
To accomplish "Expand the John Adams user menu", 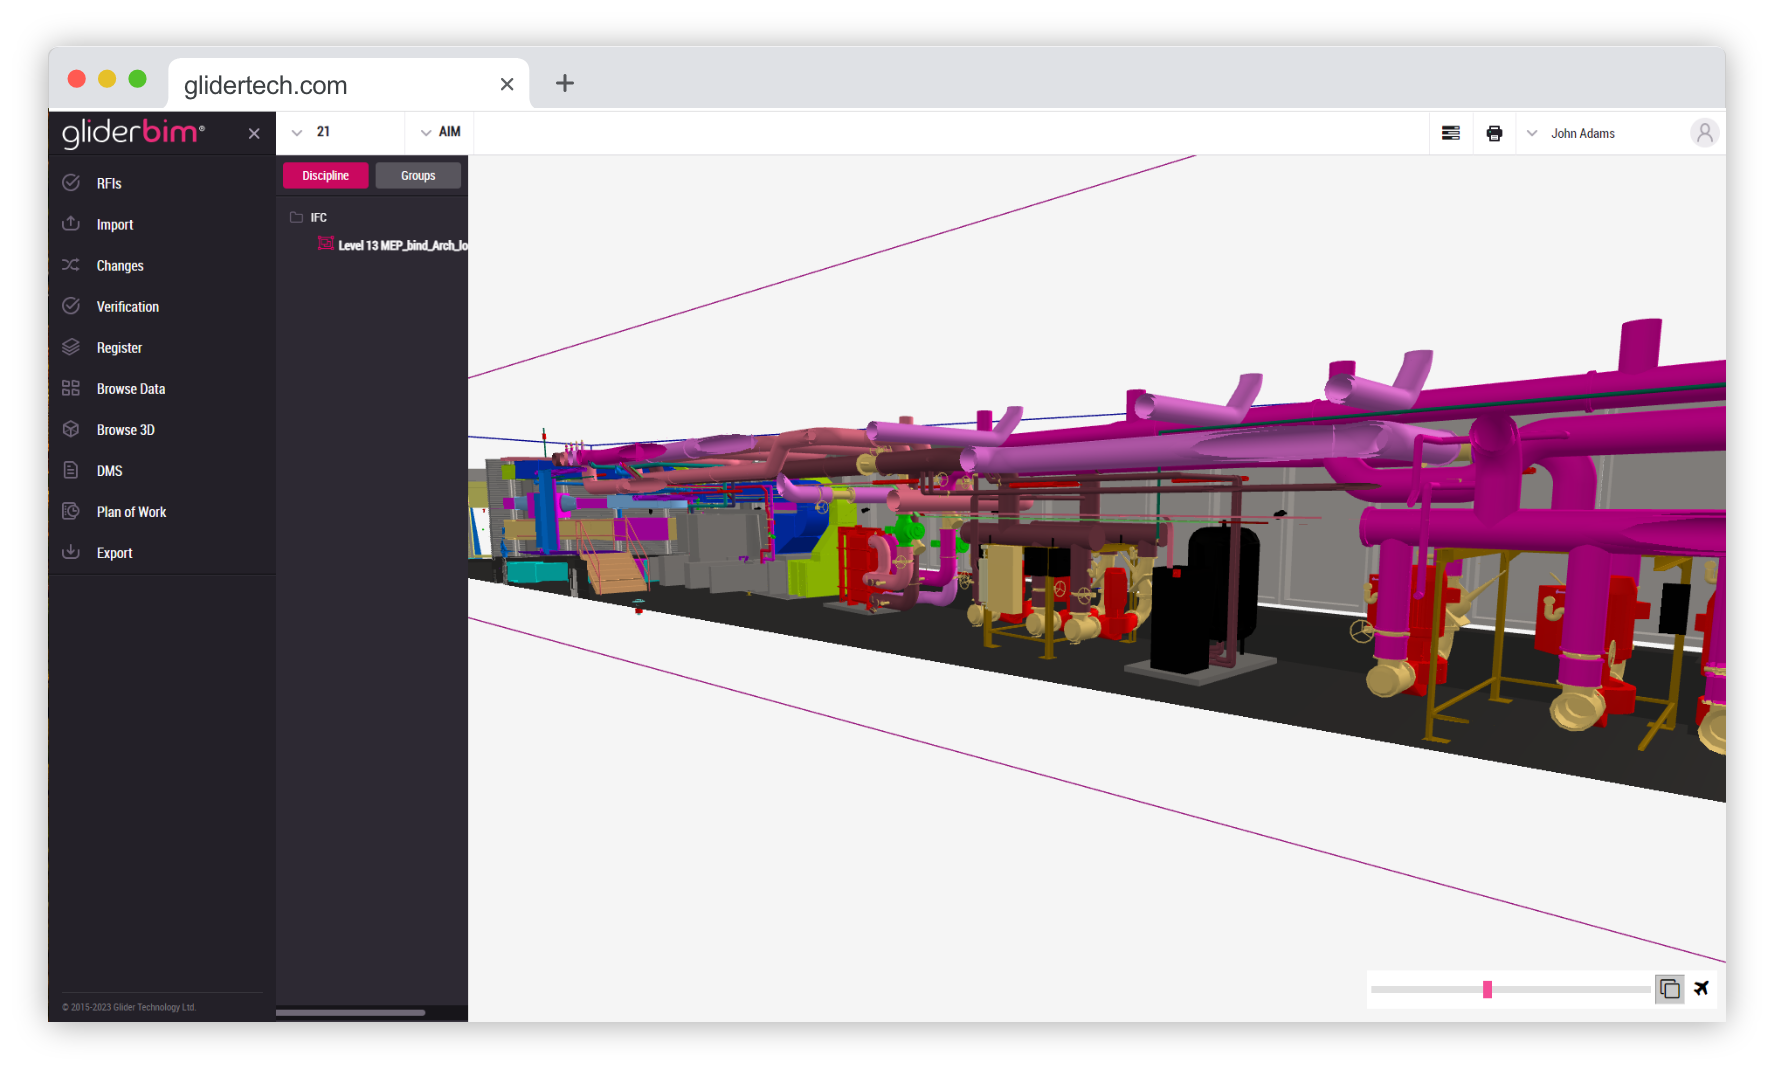I will click(x=1572, y=134).
